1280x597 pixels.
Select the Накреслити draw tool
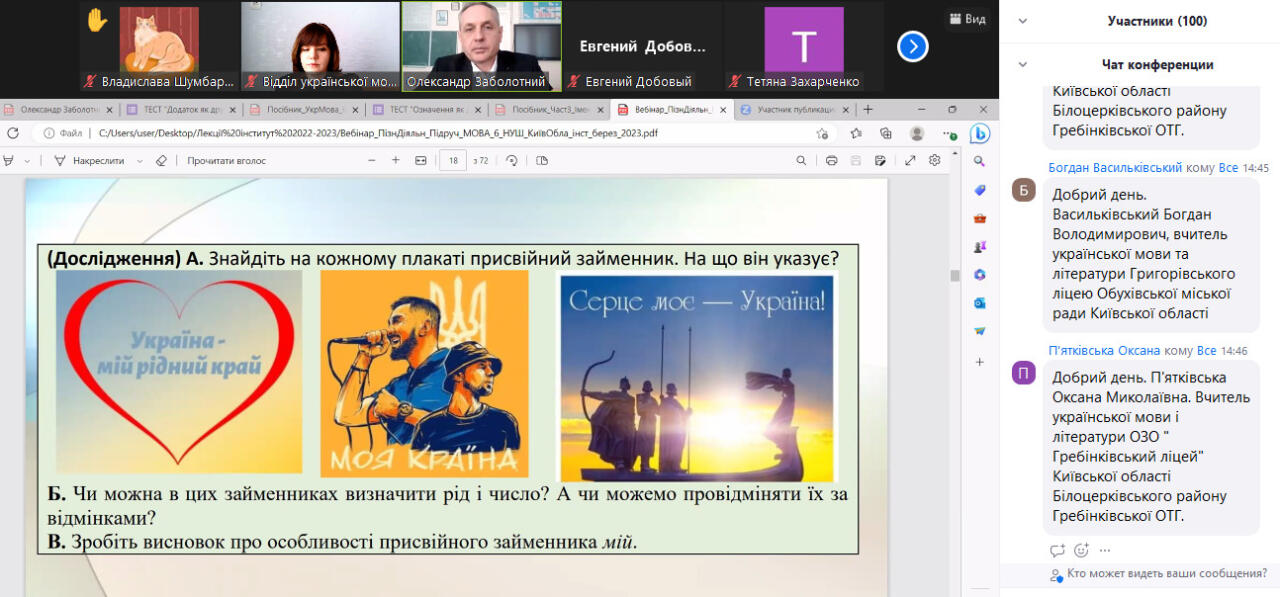click(90, 160)
